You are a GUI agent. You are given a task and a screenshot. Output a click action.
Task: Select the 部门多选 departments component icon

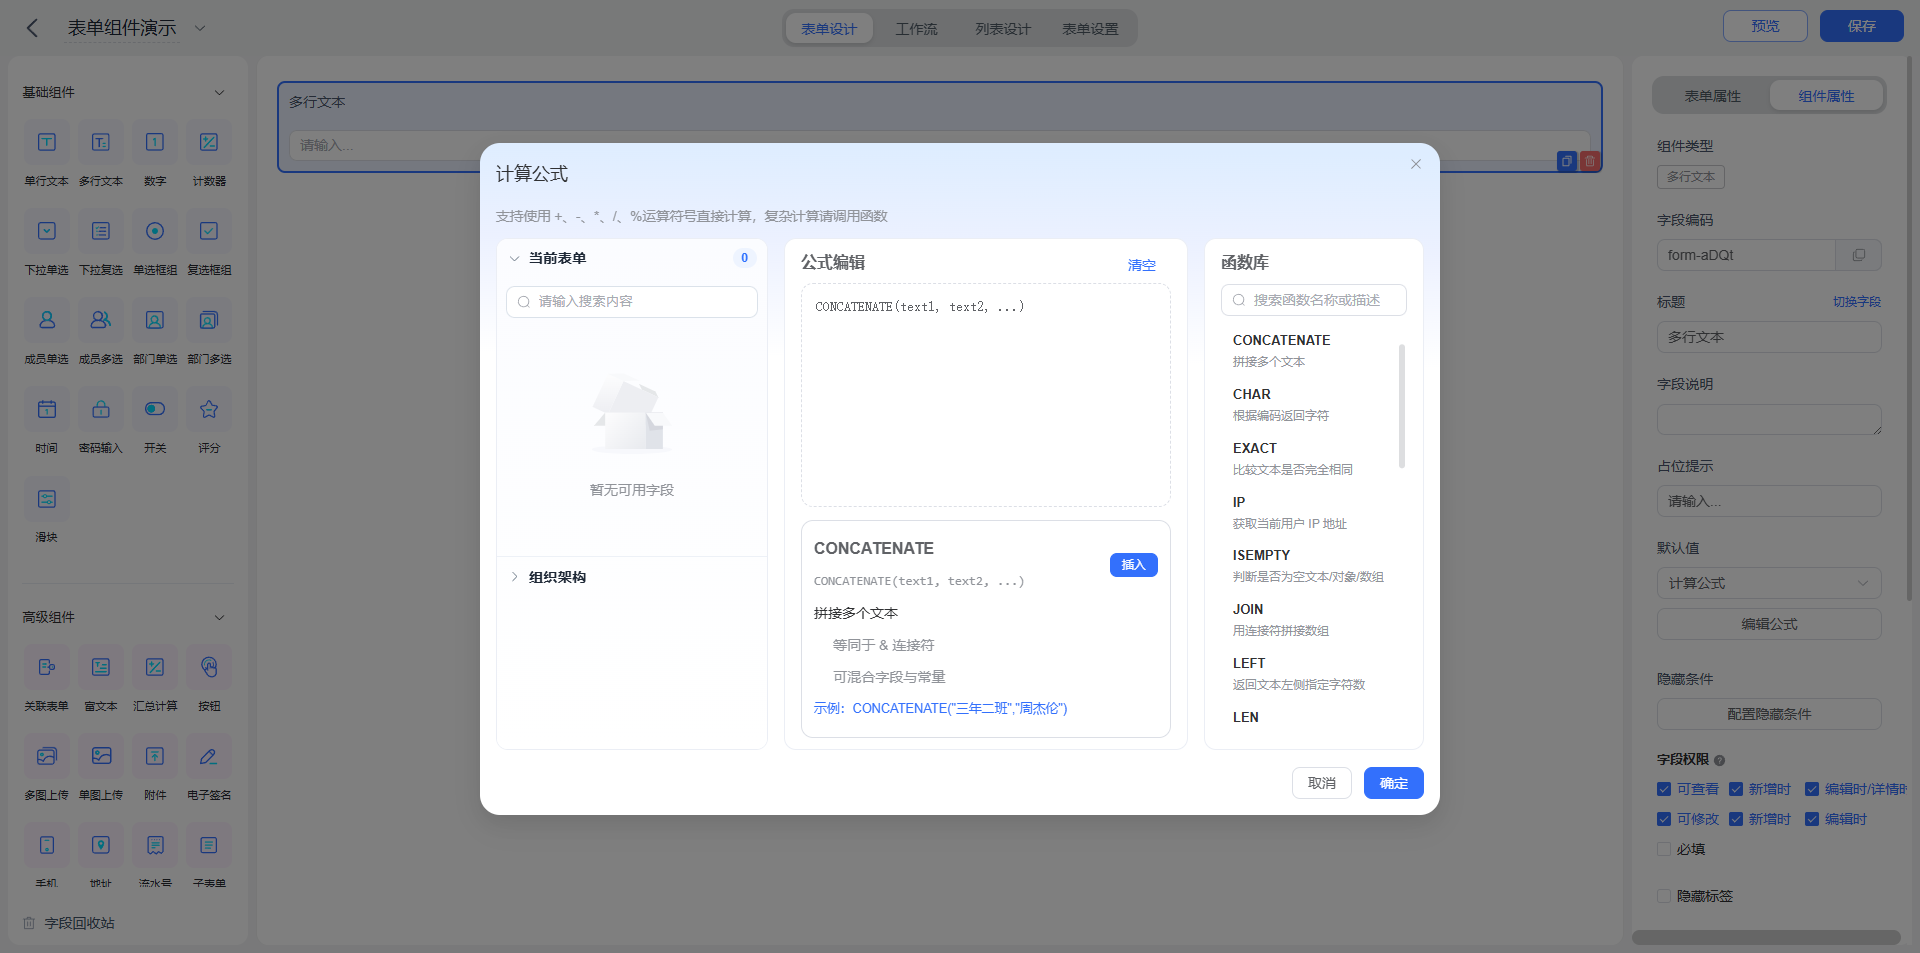(x=209, y=320)
